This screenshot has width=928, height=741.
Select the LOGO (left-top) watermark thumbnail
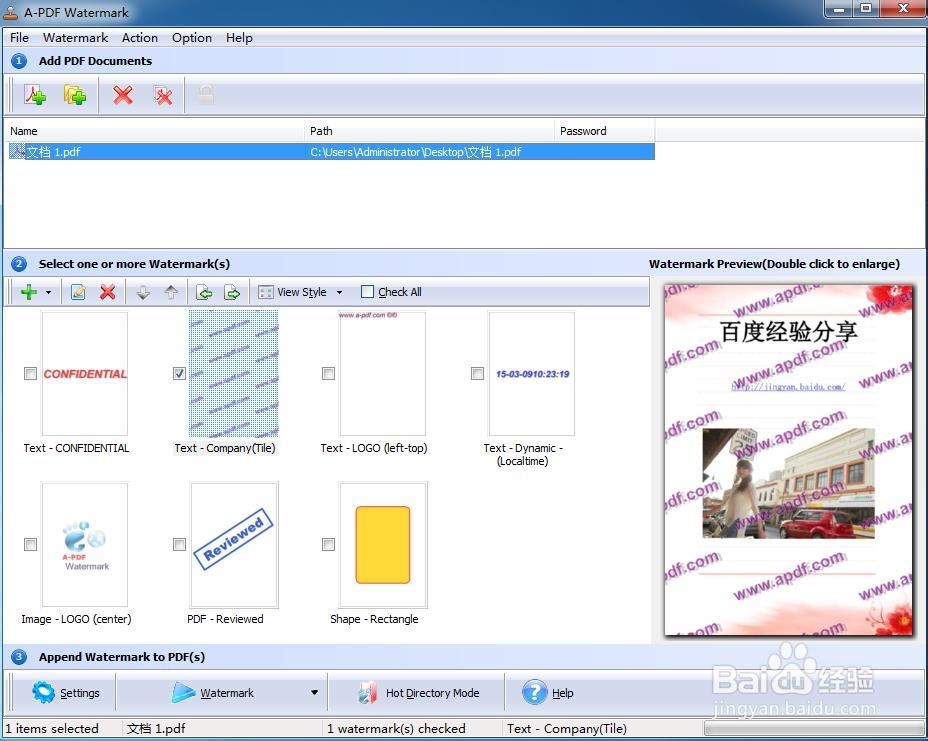[x=382, y=373]
